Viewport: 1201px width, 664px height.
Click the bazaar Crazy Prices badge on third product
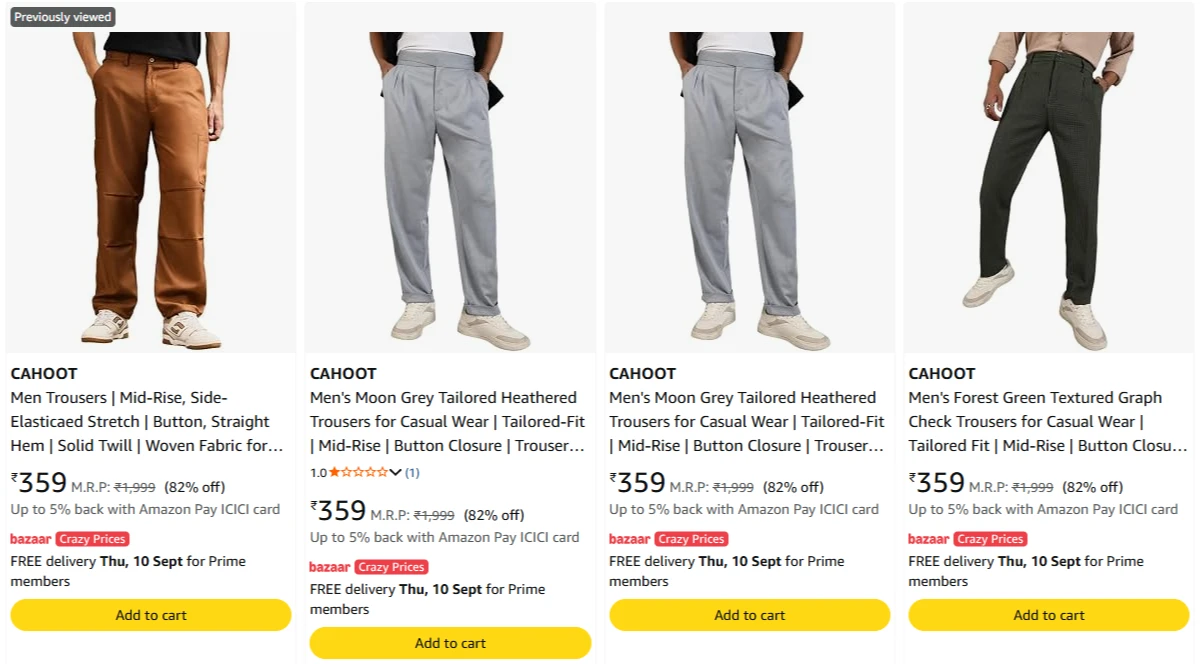(668, 539)
